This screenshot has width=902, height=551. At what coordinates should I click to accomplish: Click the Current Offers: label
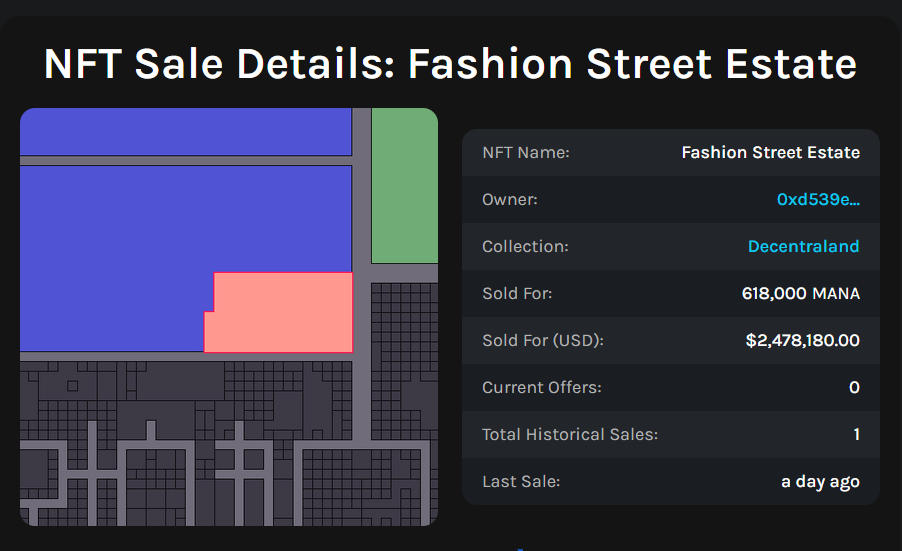[542, 388]
